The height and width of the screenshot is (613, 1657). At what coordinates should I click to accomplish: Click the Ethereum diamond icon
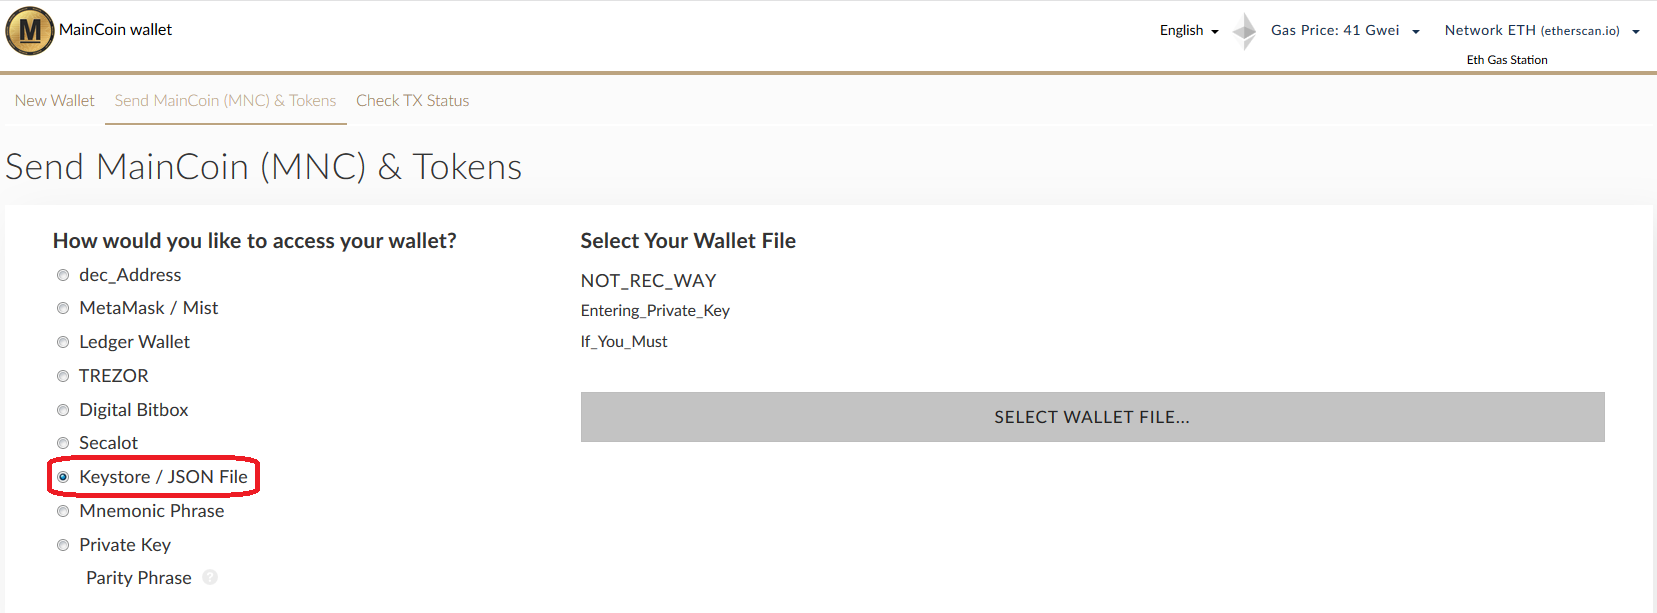1245,31
